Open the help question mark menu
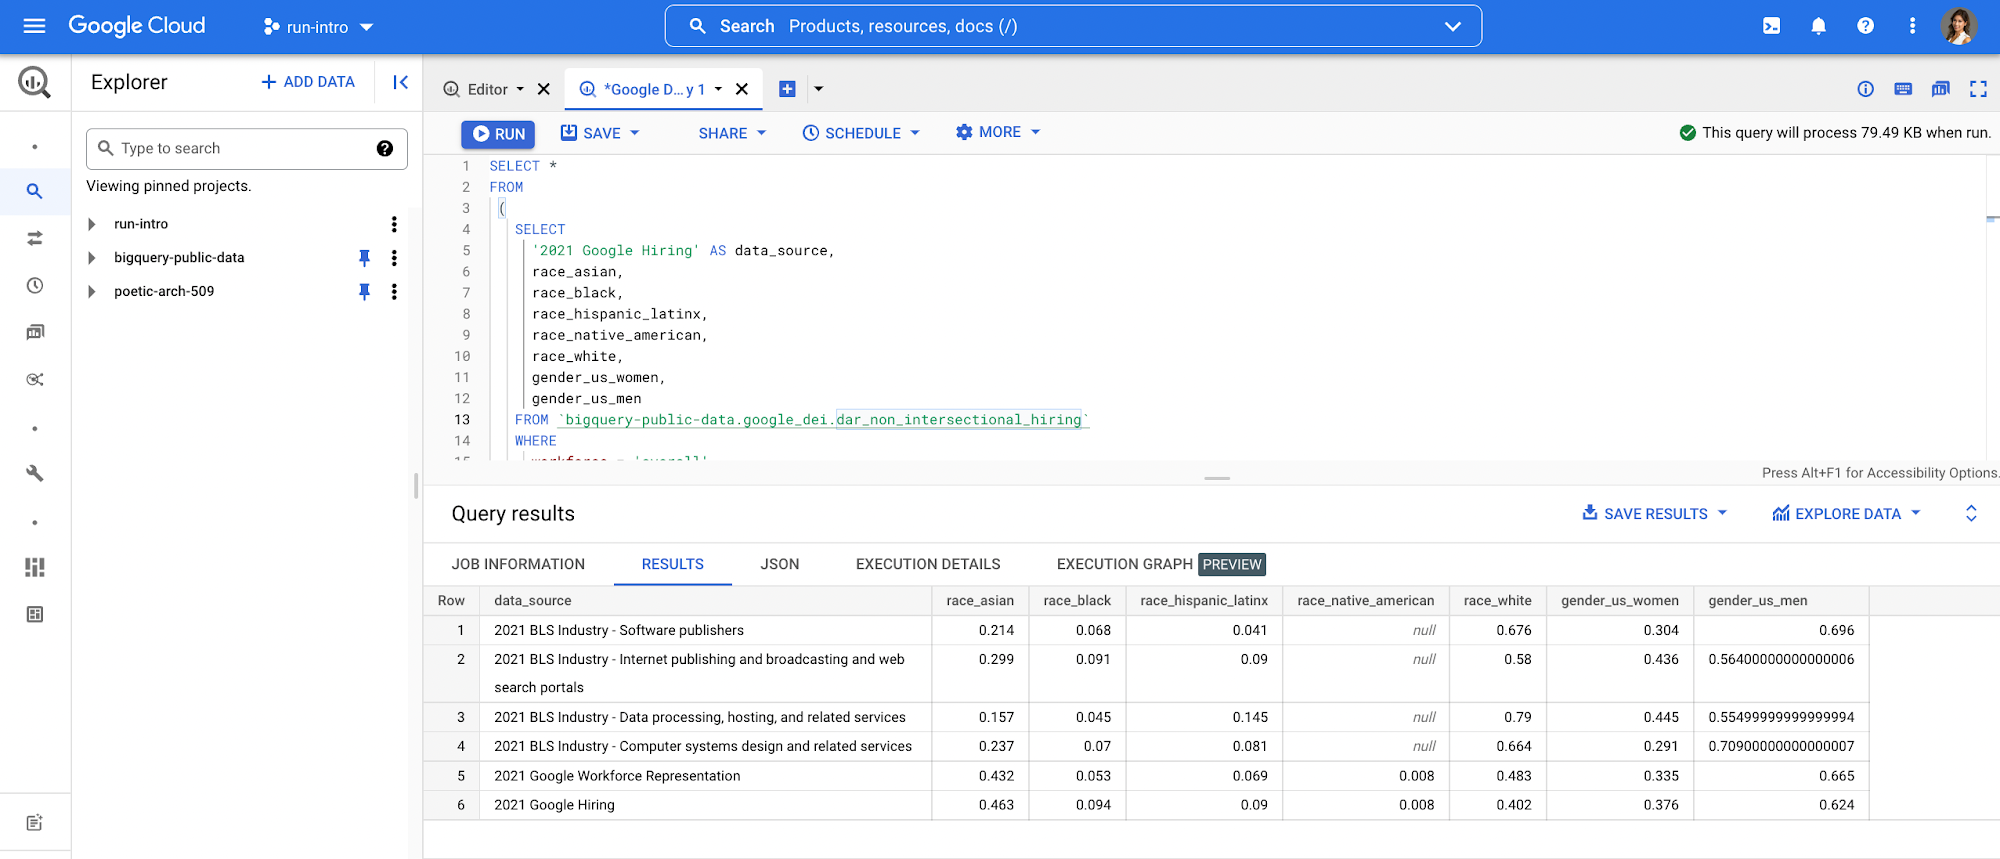 tap(1865, 26)
